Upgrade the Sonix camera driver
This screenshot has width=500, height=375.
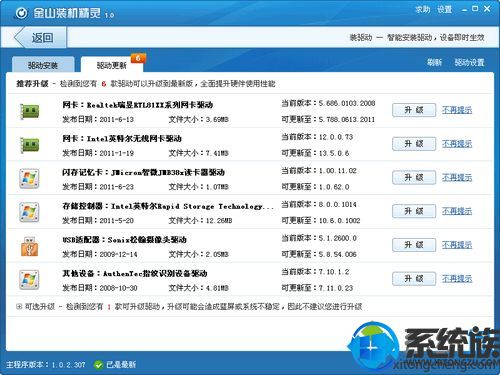coord(414,245)
